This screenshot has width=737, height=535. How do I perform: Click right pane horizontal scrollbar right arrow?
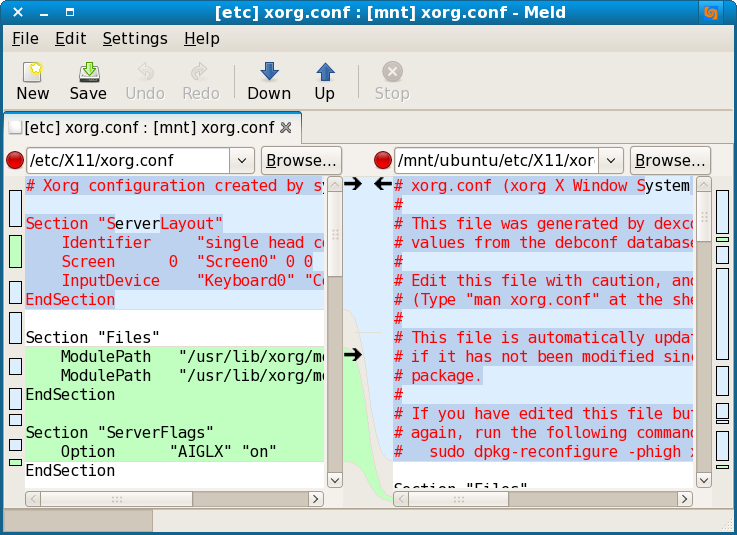click(684, 499)
